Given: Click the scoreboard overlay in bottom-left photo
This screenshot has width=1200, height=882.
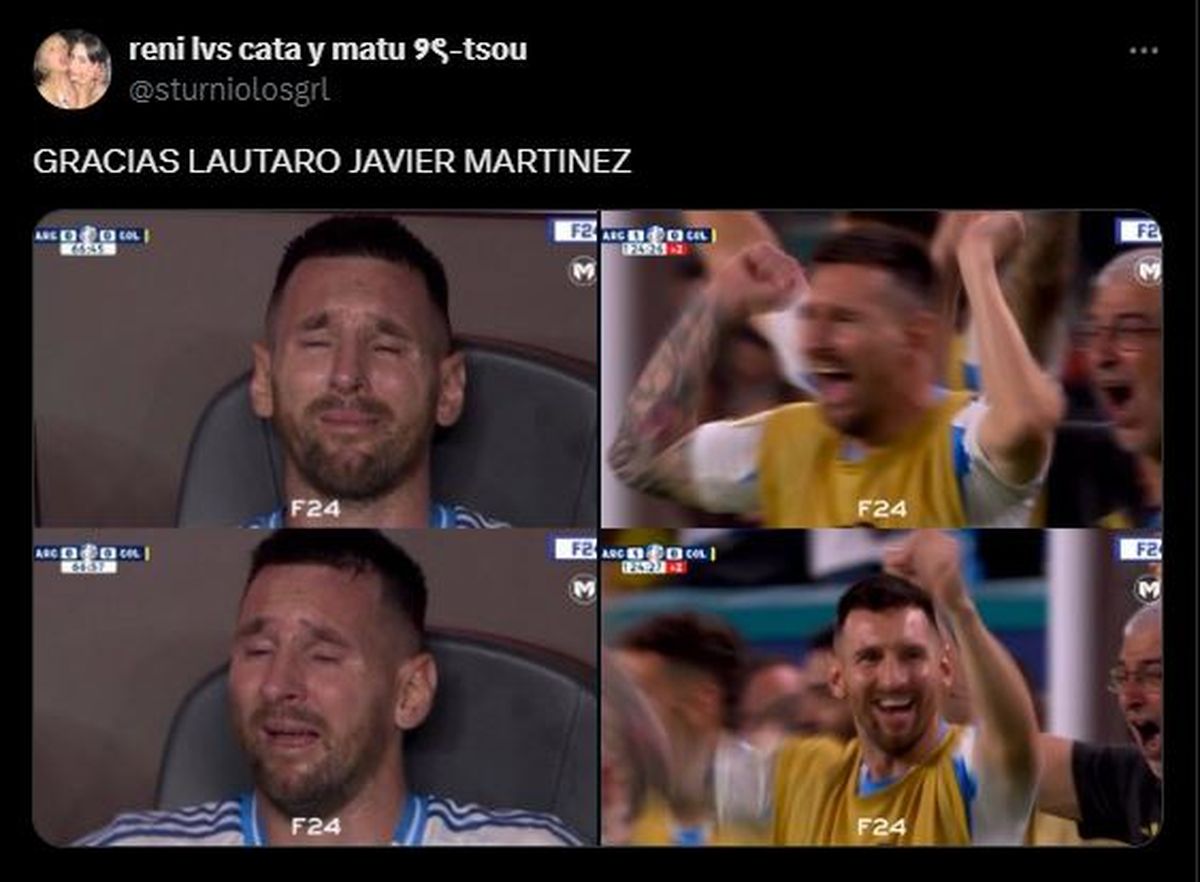Looking at the screenshot, I should tap(90, 558).
